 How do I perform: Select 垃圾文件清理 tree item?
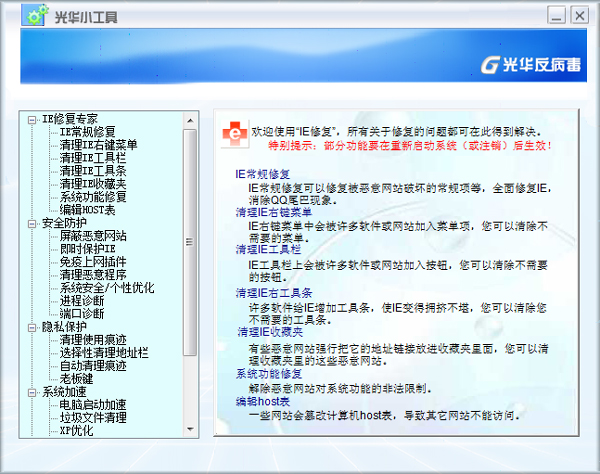pyautogui.click(x=93, y=418)
